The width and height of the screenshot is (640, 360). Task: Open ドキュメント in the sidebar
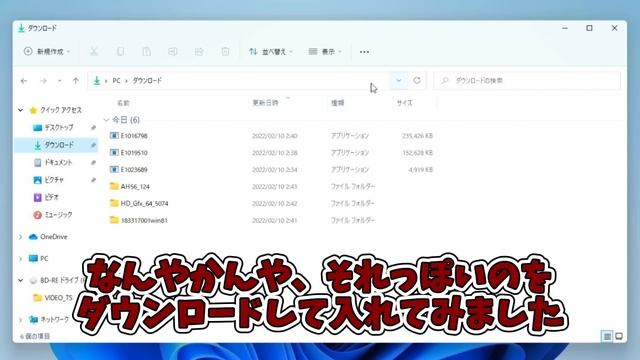click(x=58, y=162)
